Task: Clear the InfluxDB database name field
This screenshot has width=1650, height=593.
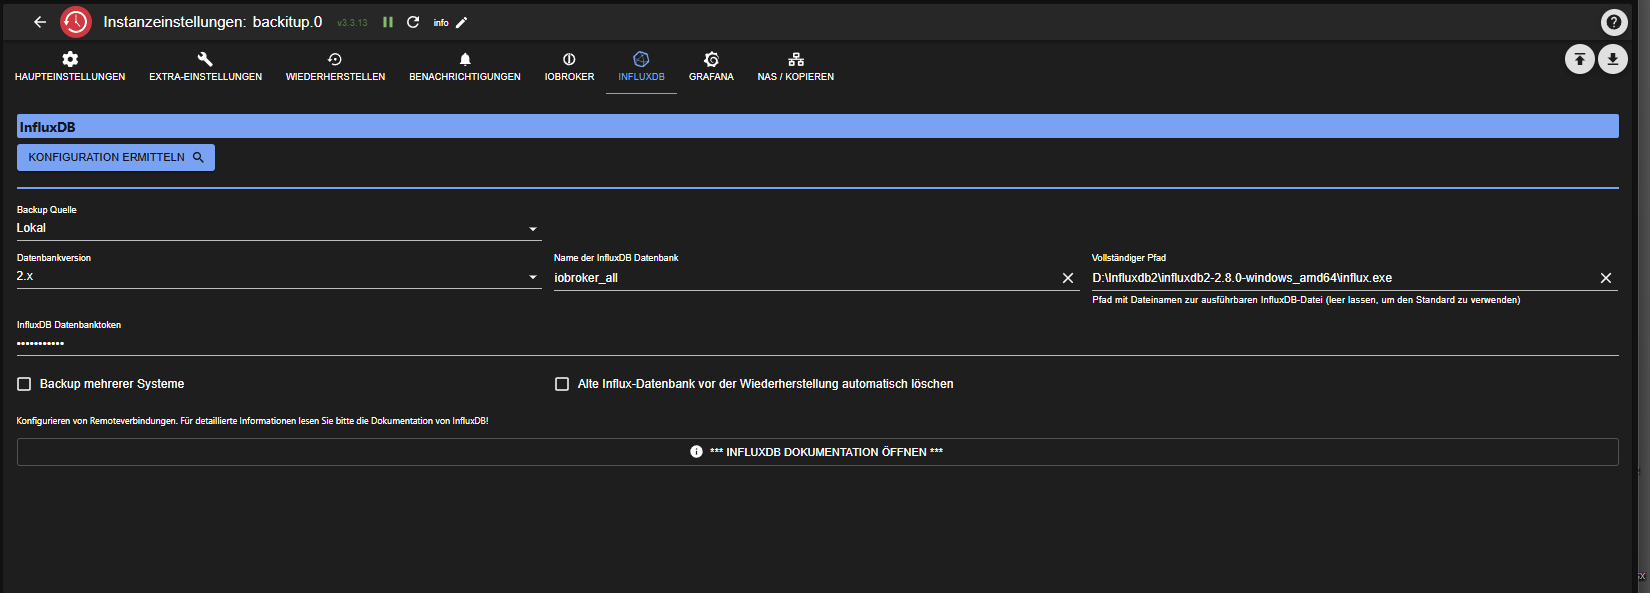Action: pyautogui.click(x=1067, y=278)
